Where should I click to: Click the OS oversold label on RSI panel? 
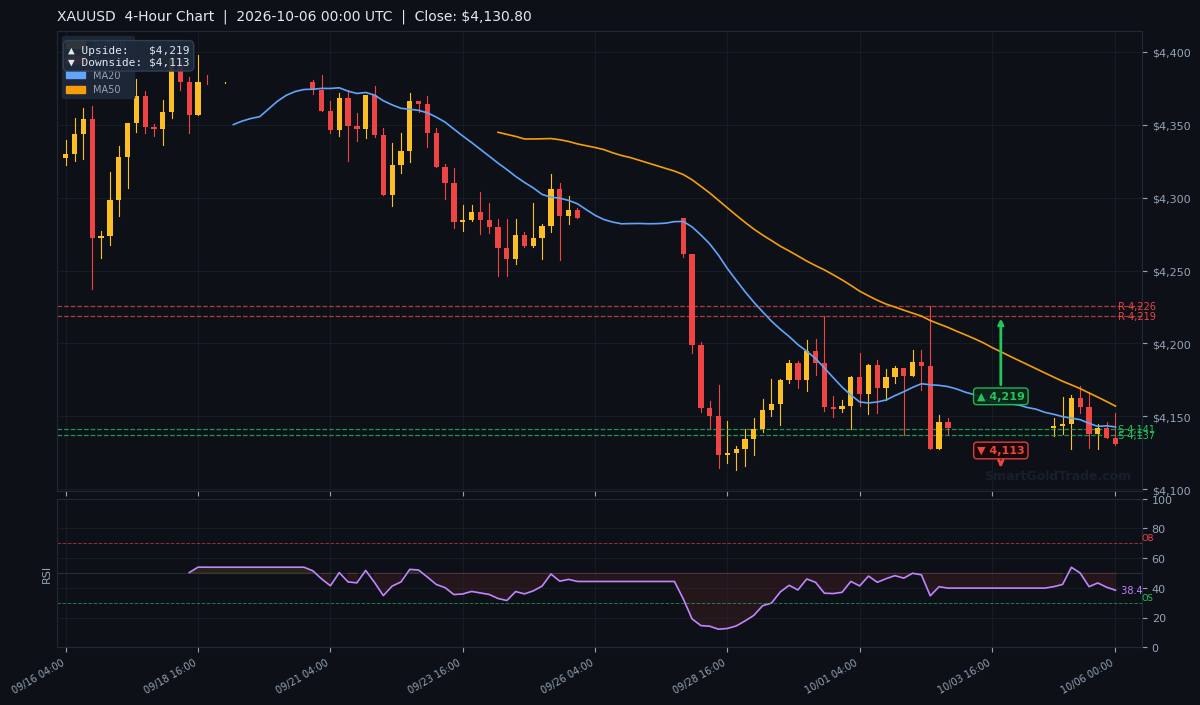tap(1147, 598)
